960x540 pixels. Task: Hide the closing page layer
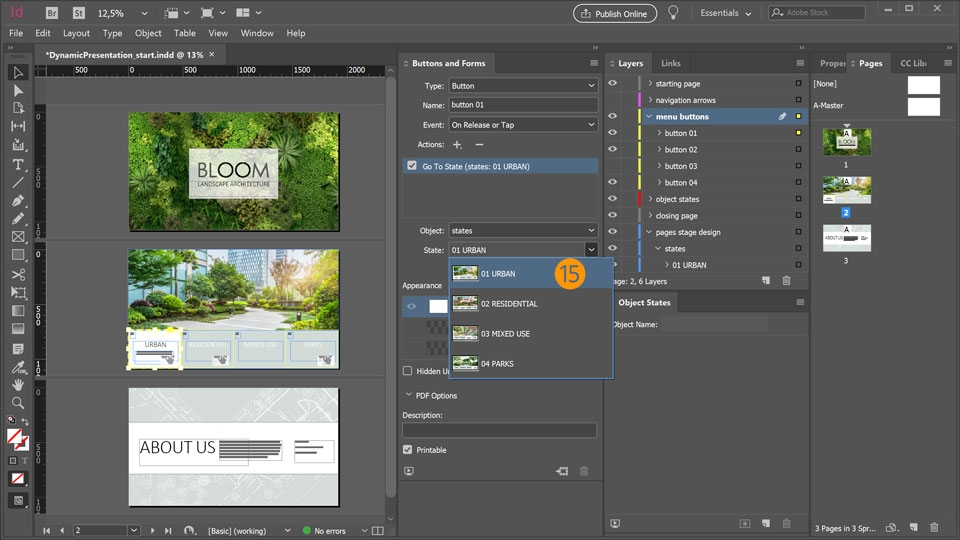pyautogui.click(x=612, y=215)
